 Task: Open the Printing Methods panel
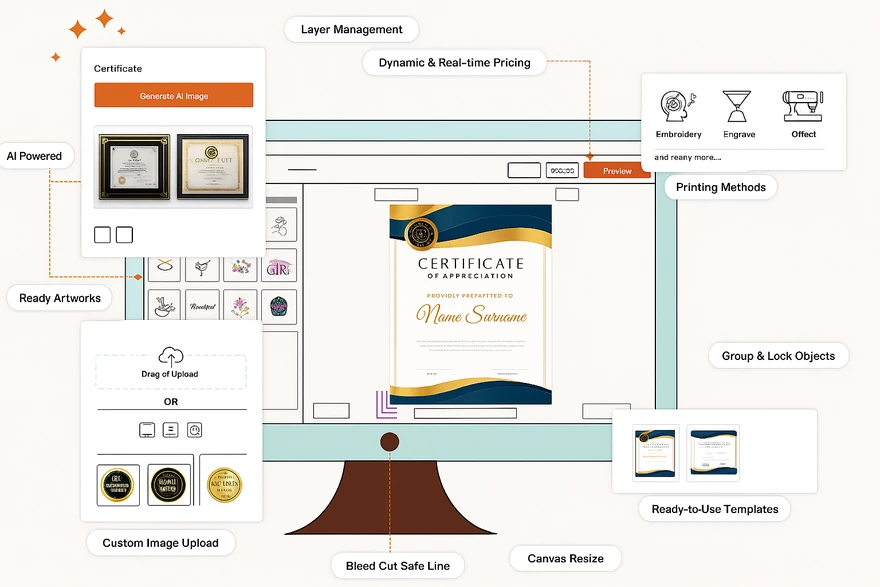[x=720, y=187]
